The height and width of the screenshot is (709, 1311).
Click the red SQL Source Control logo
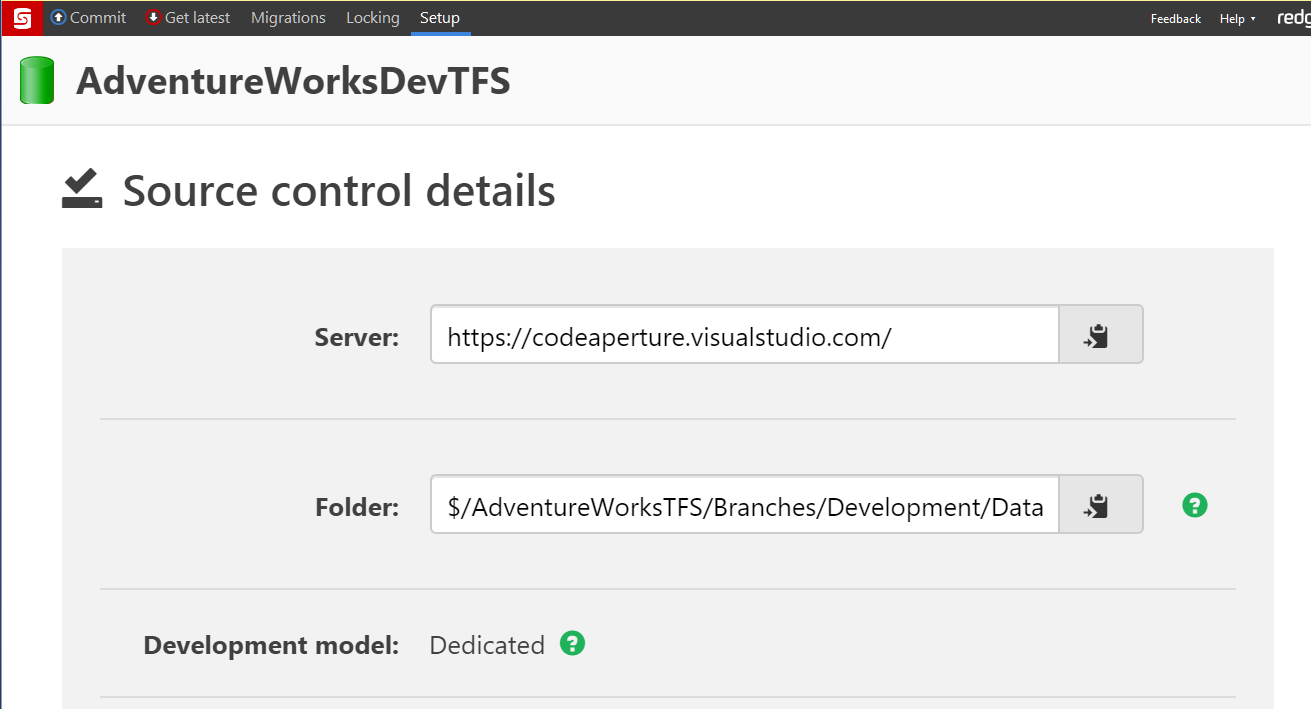pos(22,18)
